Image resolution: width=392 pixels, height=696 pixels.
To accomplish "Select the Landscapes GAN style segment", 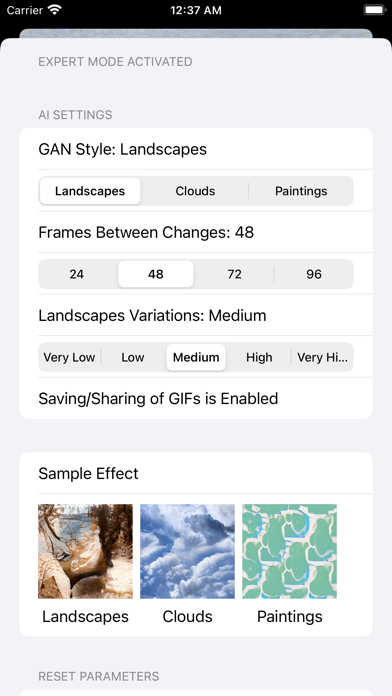I will 90,191.
